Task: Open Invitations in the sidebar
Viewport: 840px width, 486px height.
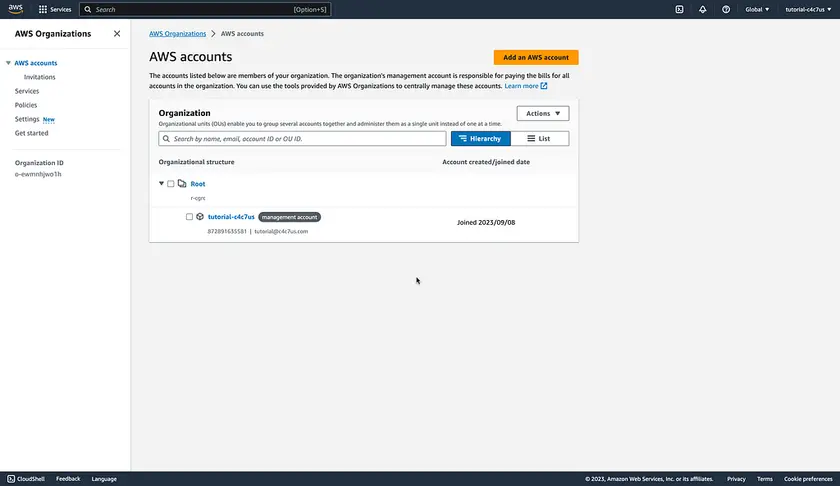Action: pos(40,77)
